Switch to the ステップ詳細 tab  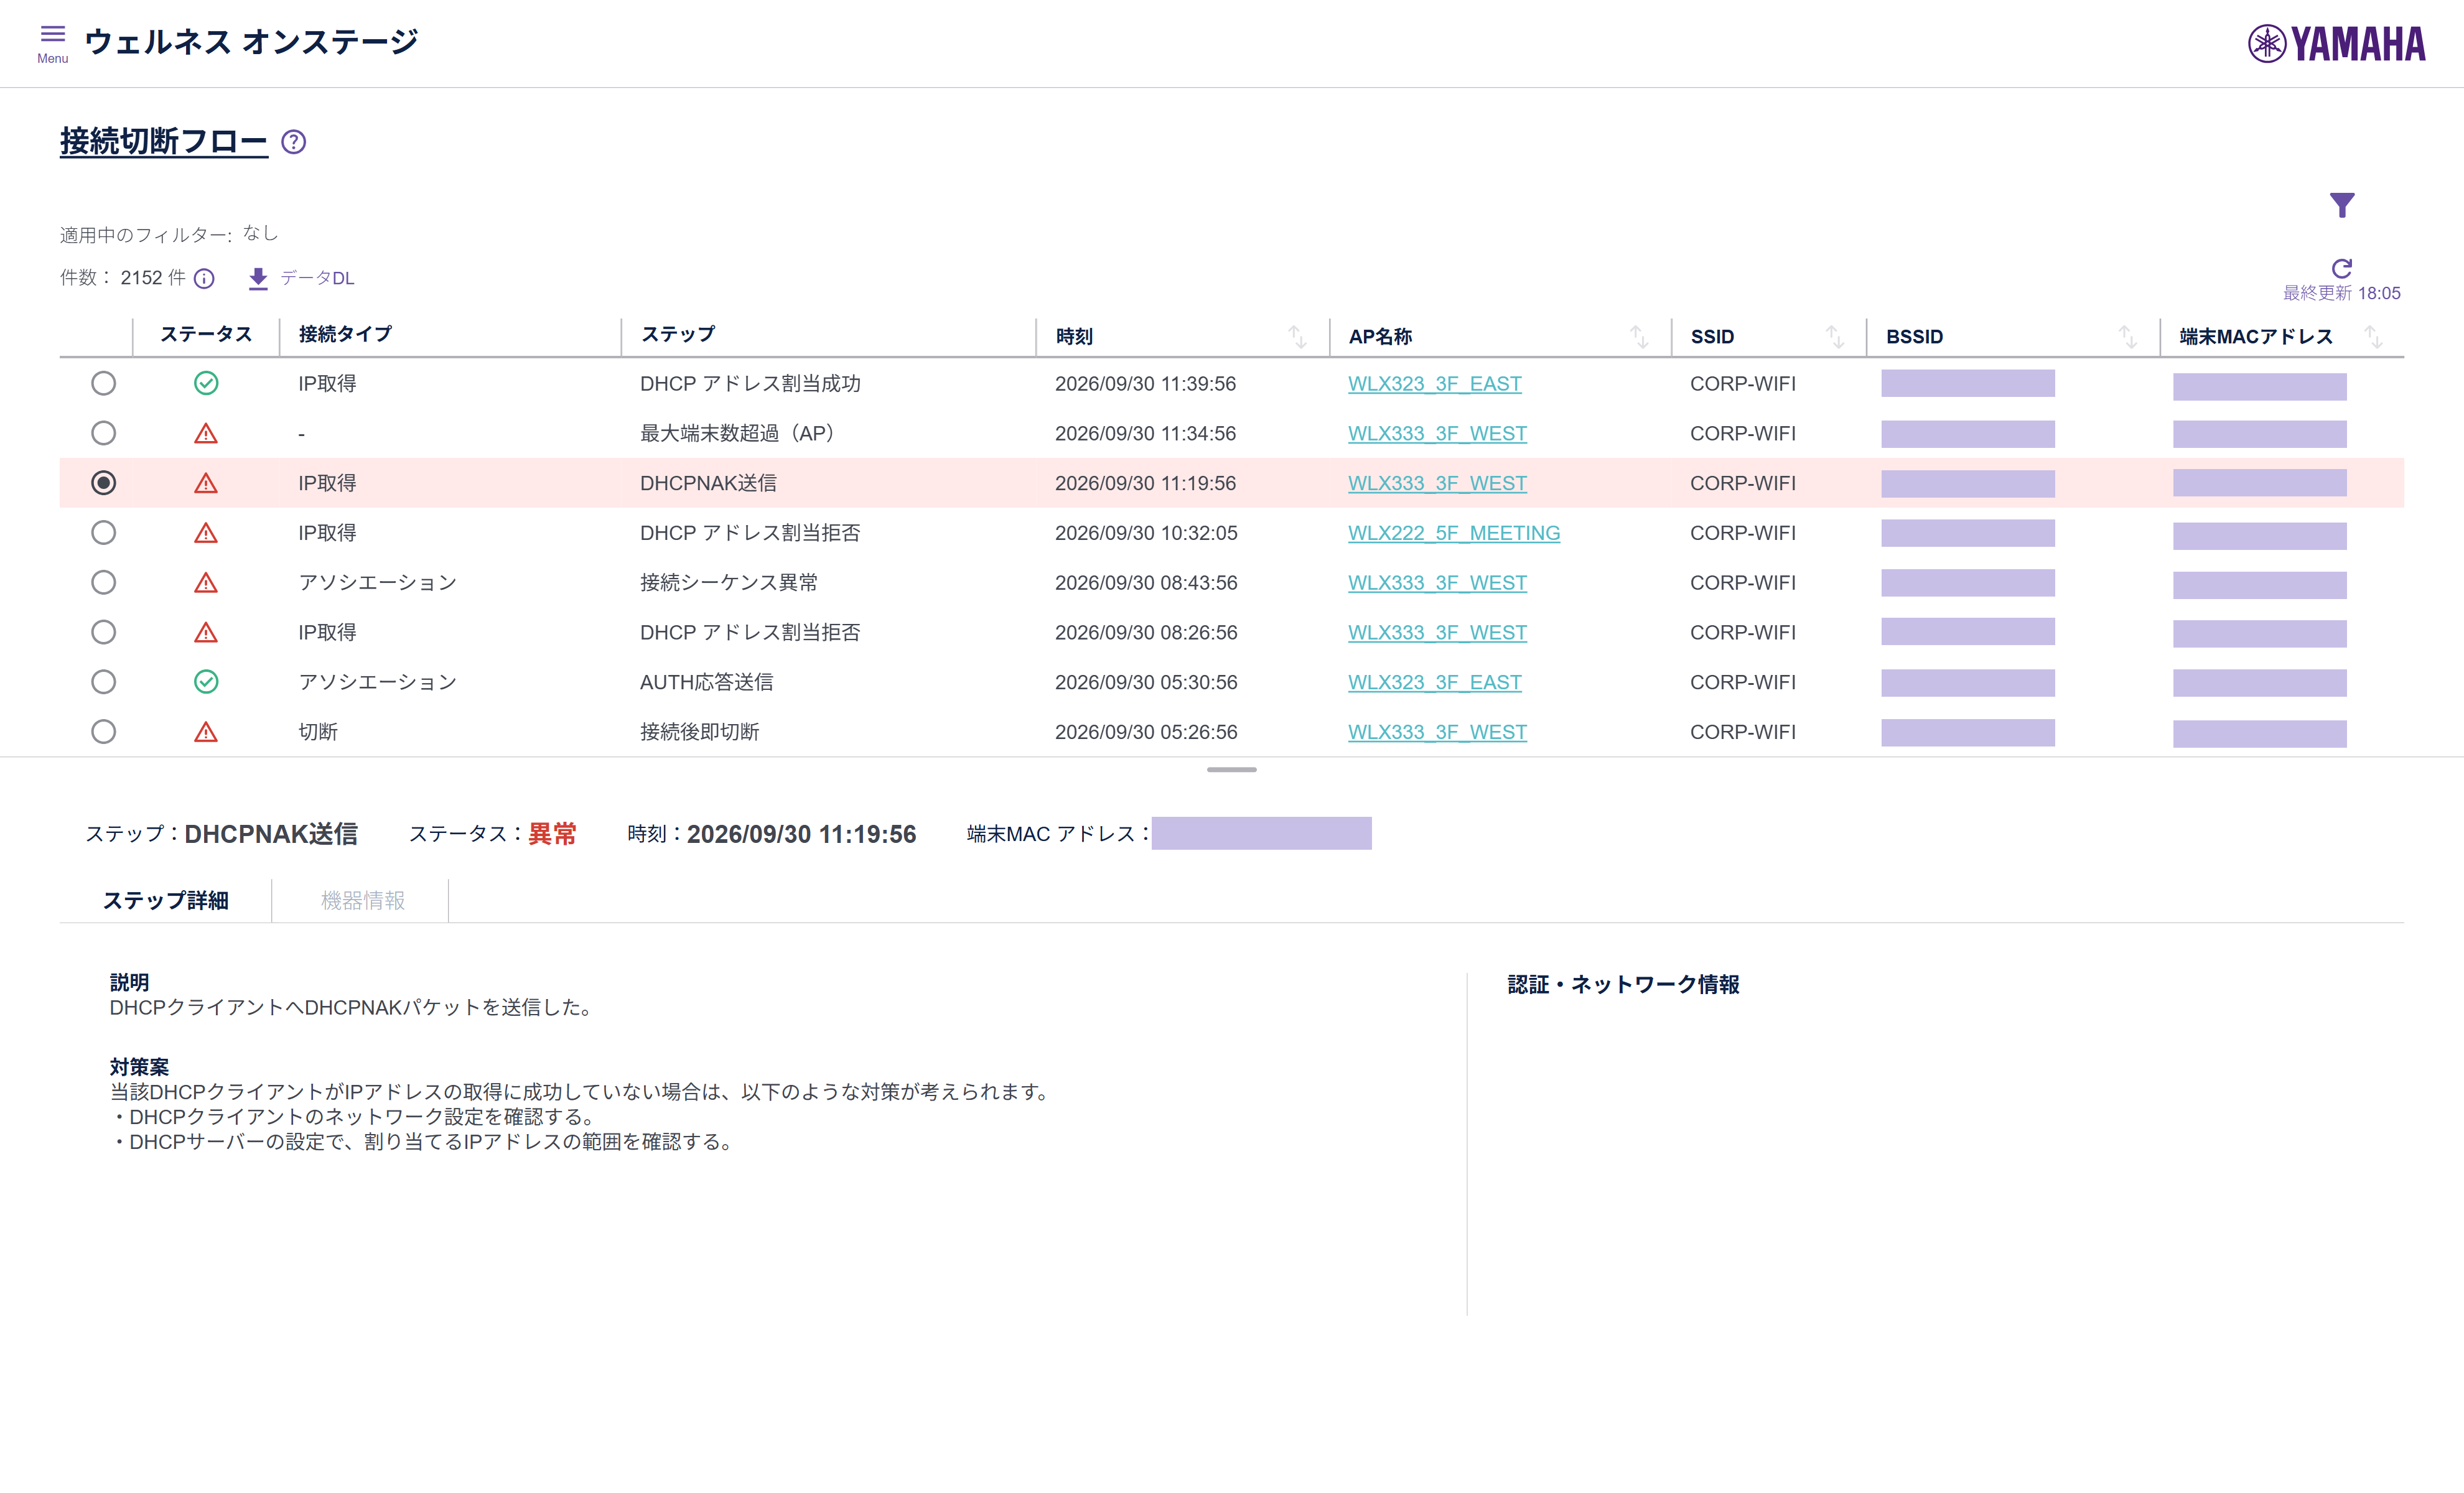166,900
